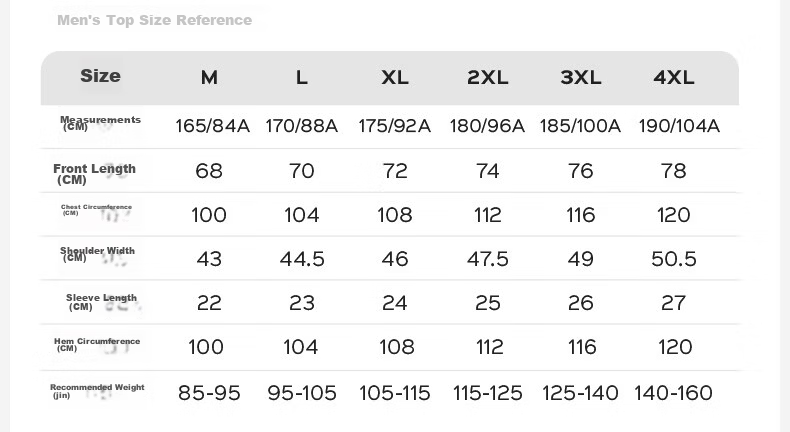Click the Shoulder Width row label
This screenshot has height=432, width=790.
pos(97,254)
